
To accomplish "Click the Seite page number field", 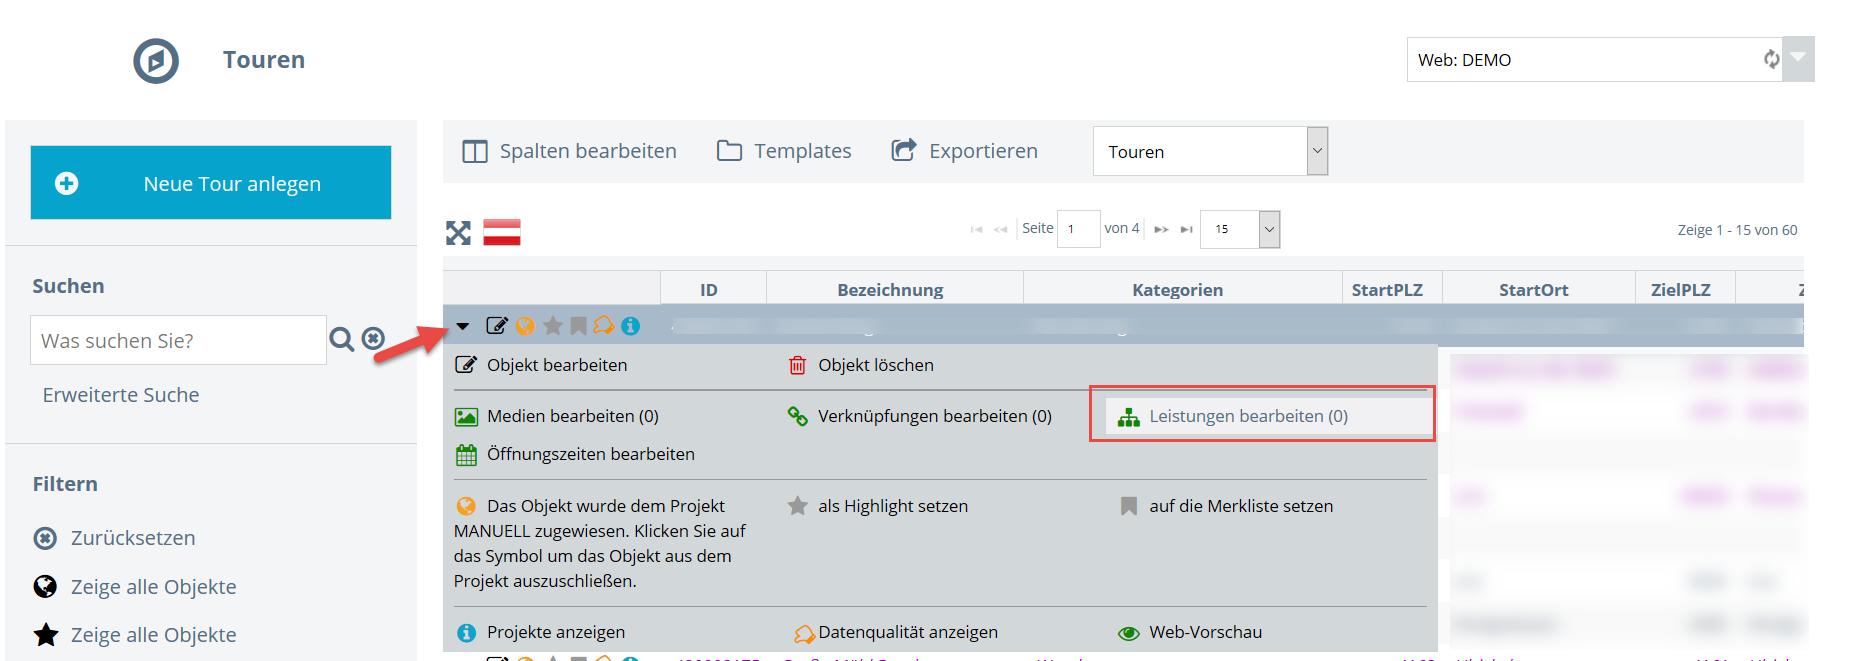I will tap(1078, 229).
